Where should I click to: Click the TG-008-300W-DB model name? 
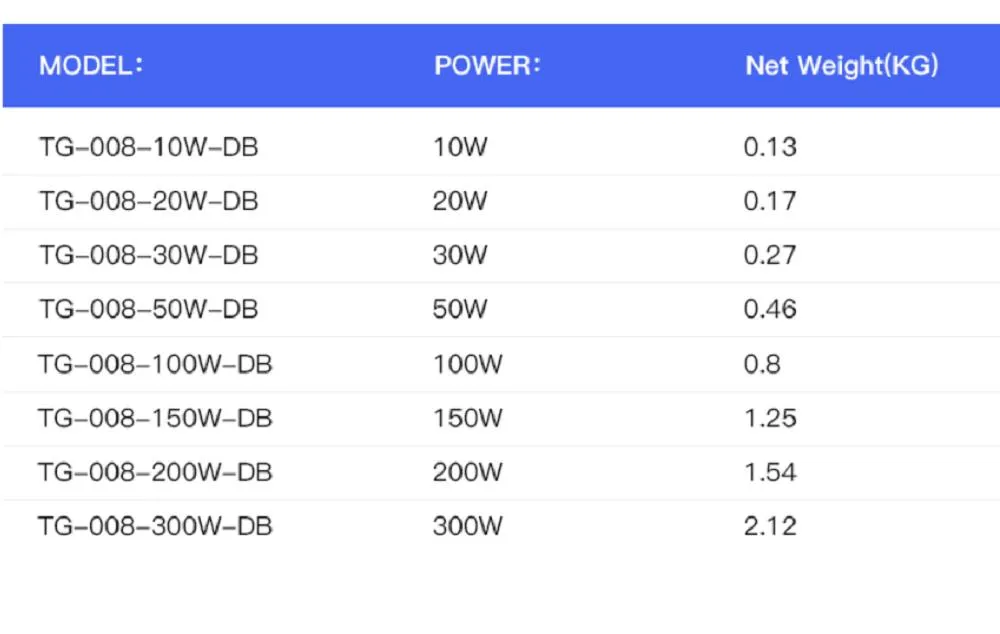[155, 526]
